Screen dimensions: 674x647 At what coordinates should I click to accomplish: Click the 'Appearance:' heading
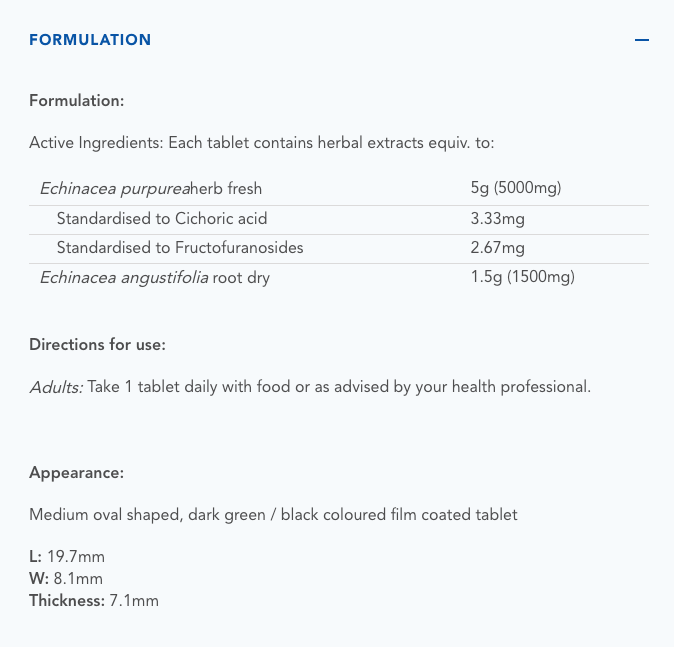[x=76, y=473]
